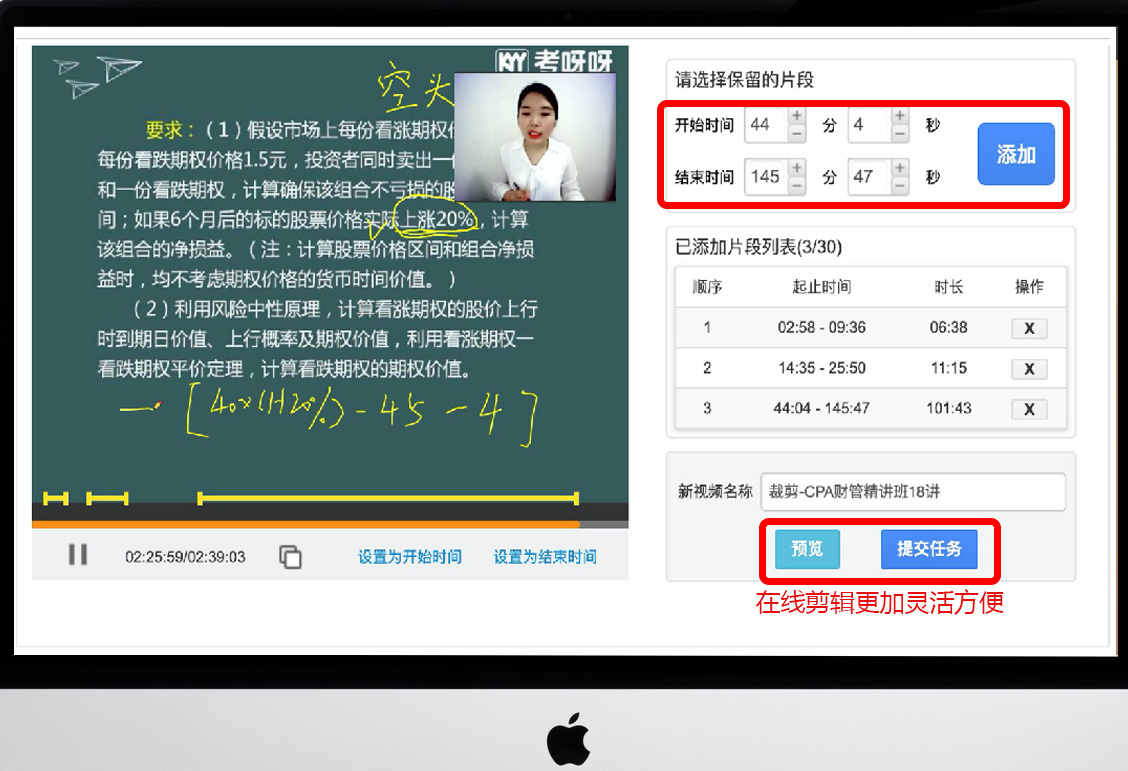The image size is (1128, 771).
Task: Click the 06:38 duration cell
Action: [x=948, y=327]
